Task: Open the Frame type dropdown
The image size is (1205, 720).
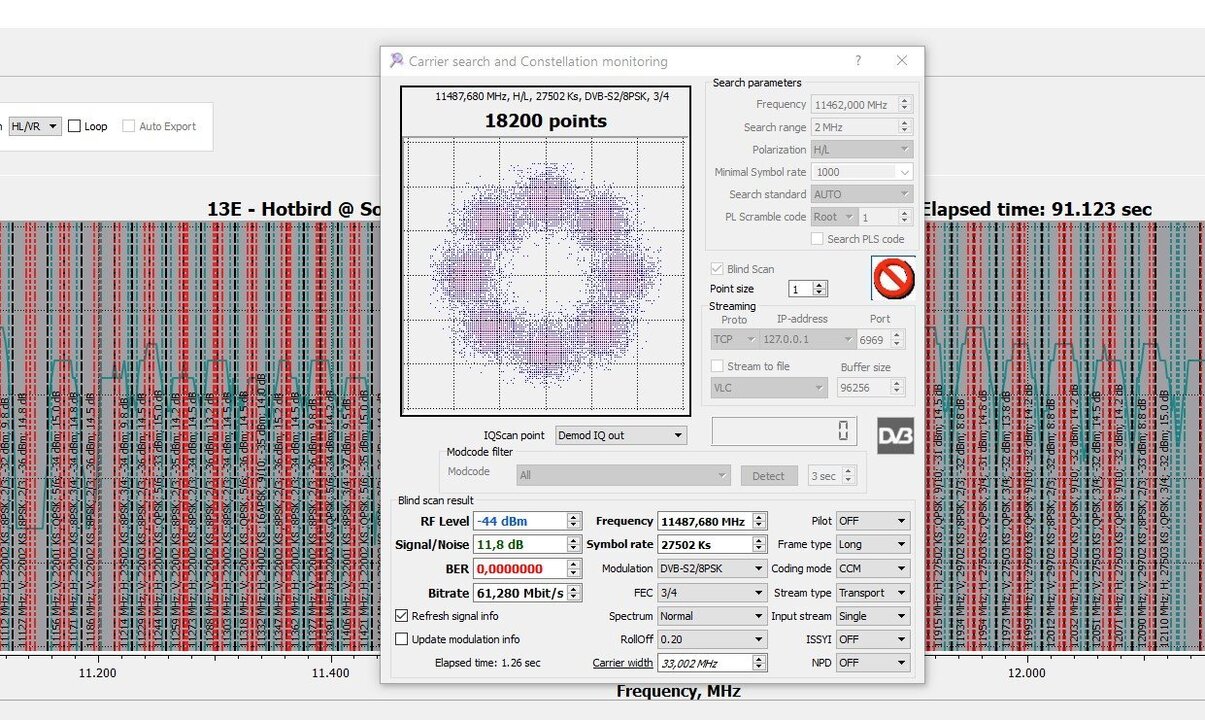Action: (872, 545)
